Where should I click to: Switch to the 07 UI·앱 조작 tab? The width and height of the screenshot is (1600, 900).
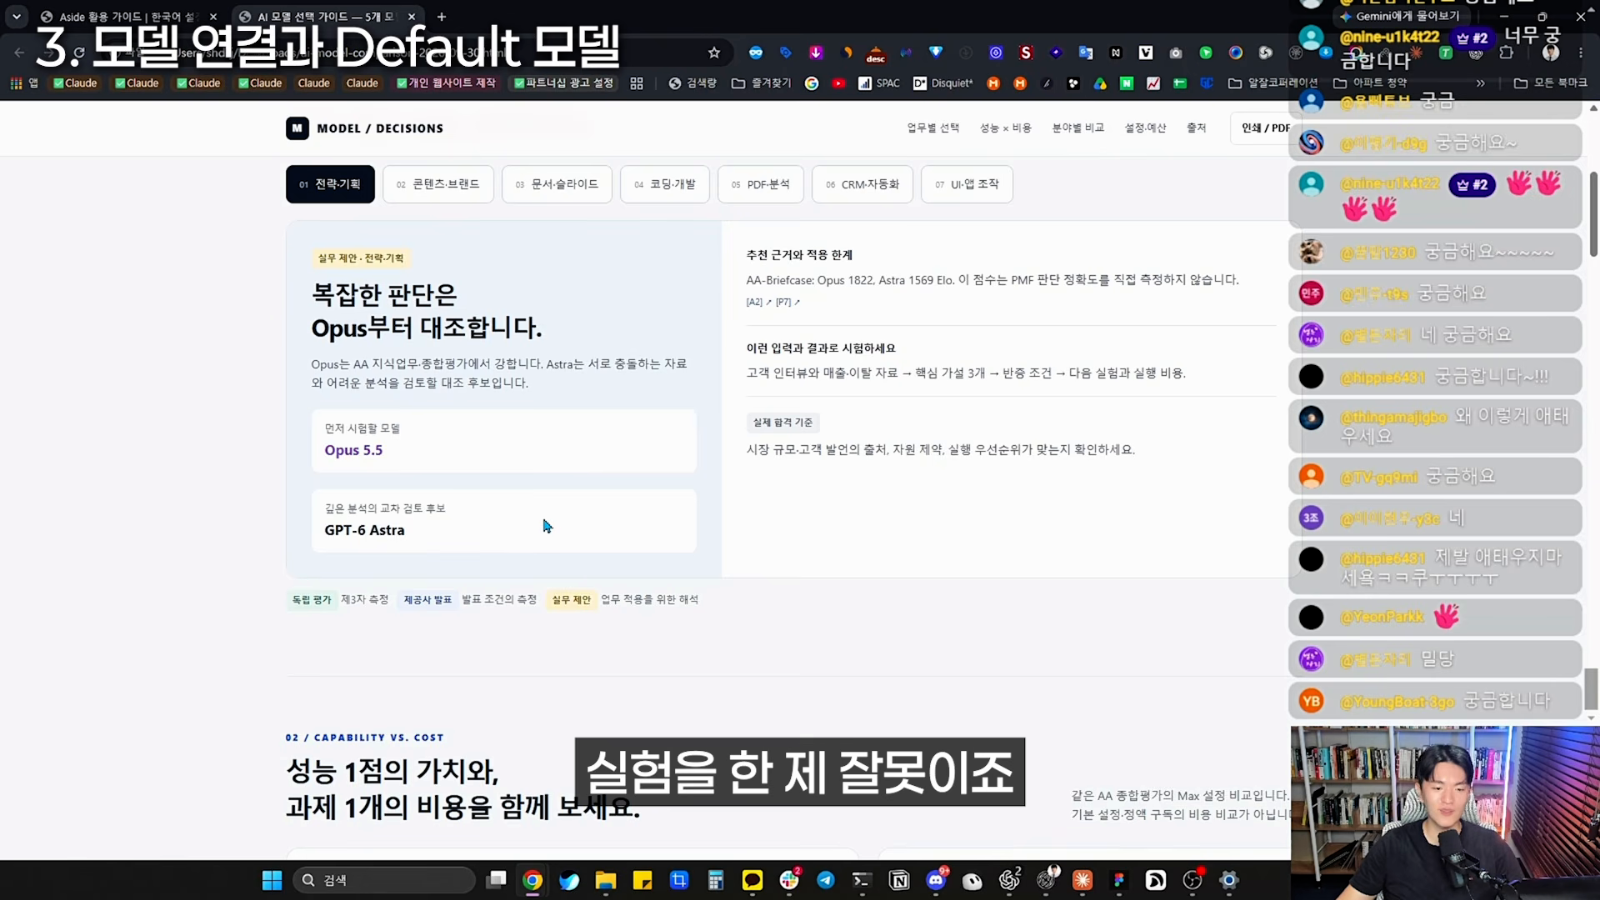pyautogui.click(x=967, y=184)
